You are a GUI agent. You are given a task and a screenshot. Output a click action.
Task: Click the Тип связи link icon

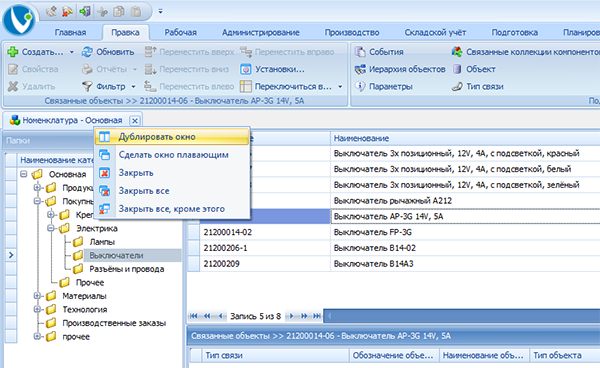457,86
